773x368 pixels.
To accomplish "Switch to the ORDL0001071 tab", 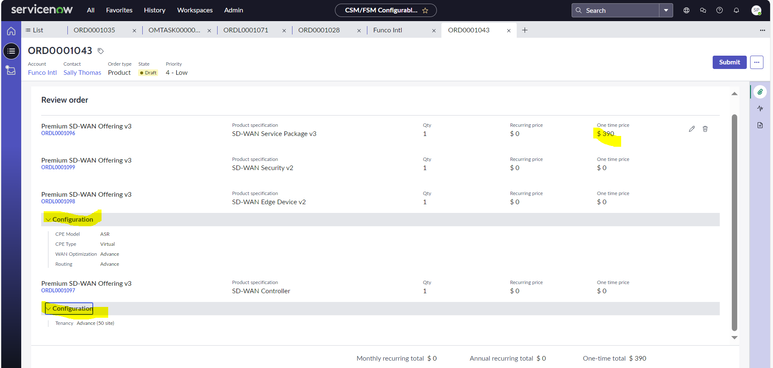I will 246,30.
